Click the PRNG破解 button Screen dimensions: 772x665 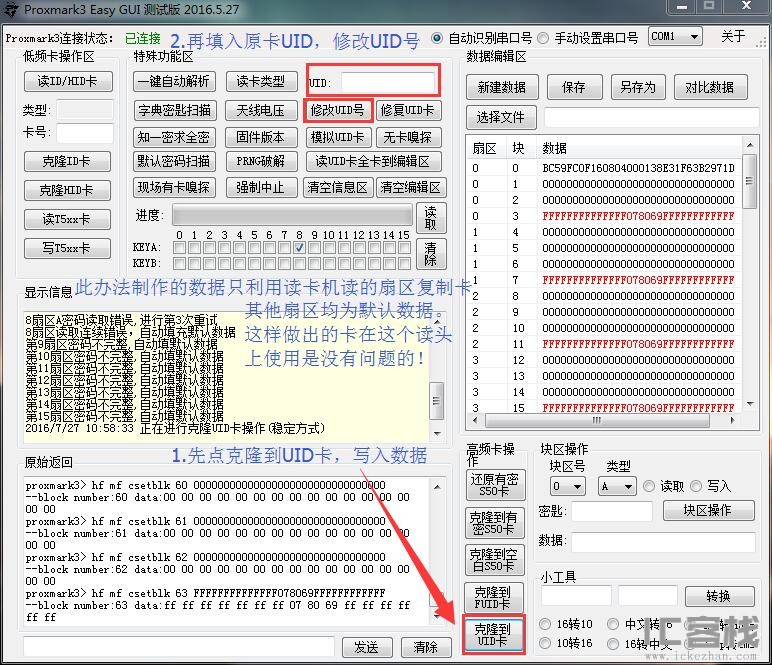261,161
